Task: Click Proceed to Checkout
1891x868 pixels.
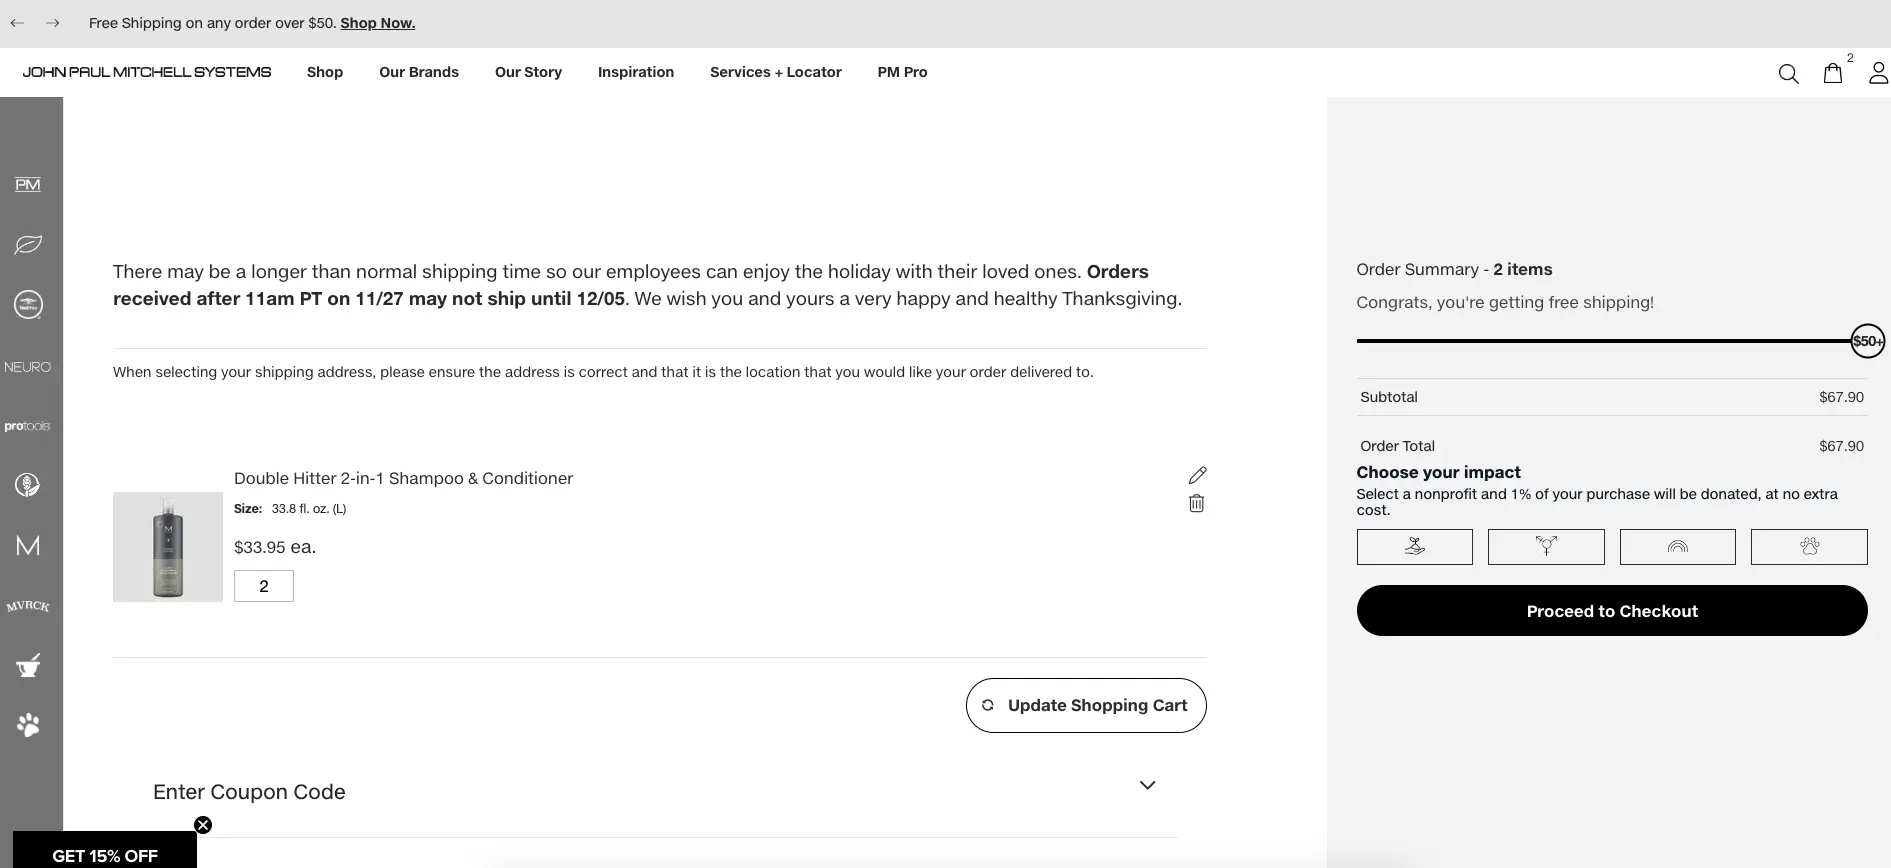Action: pyautogui.click(x=1612, y=611)
